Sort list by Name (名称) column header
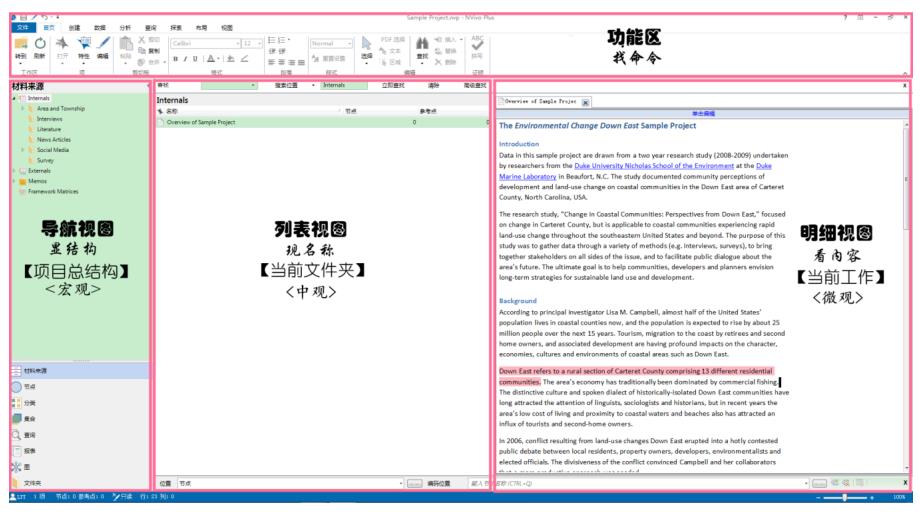The image size is (920, 518). [x=172, y=111]
